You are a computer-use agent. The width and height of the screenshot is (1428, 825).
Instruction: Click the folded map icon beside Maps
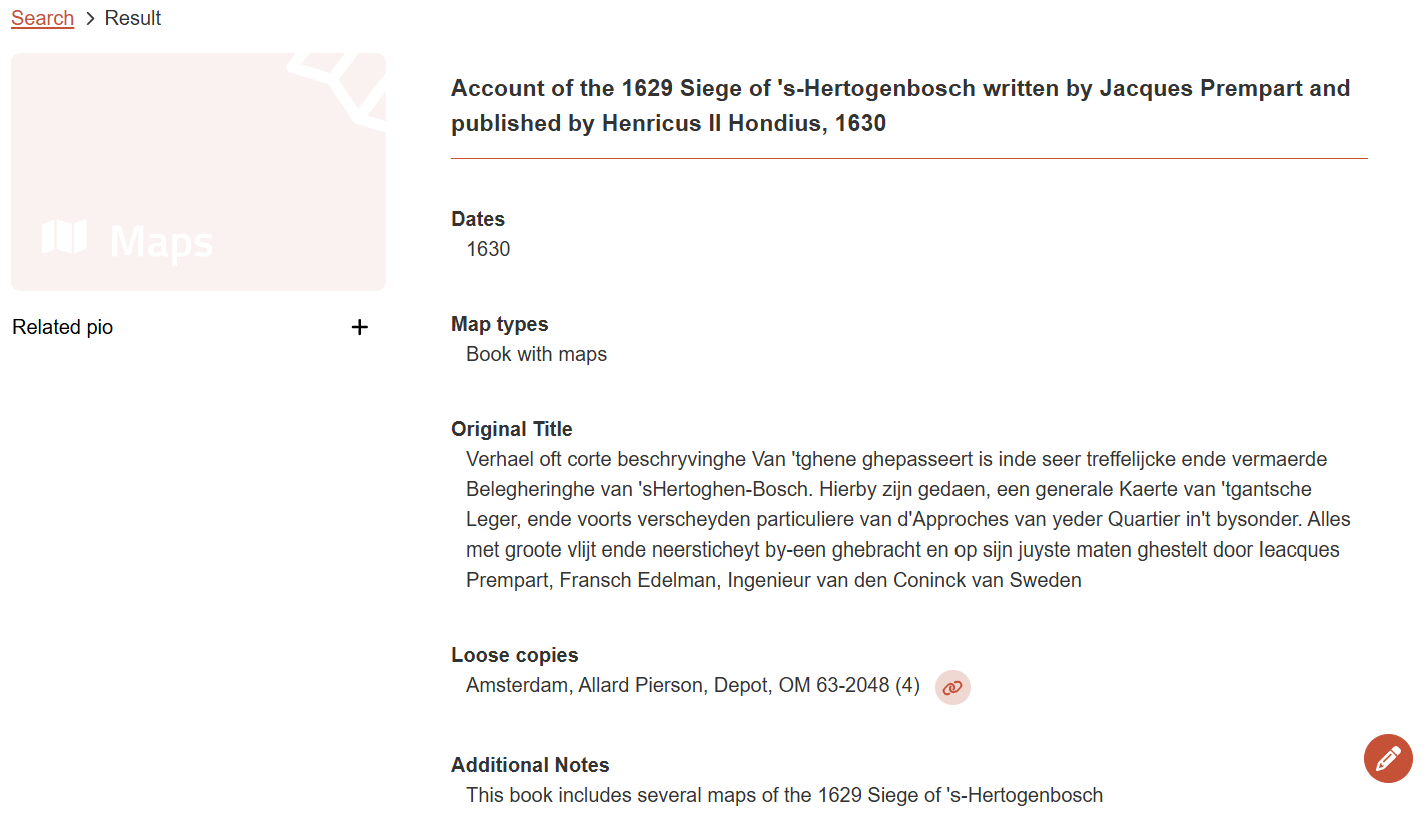click(64, 238)
